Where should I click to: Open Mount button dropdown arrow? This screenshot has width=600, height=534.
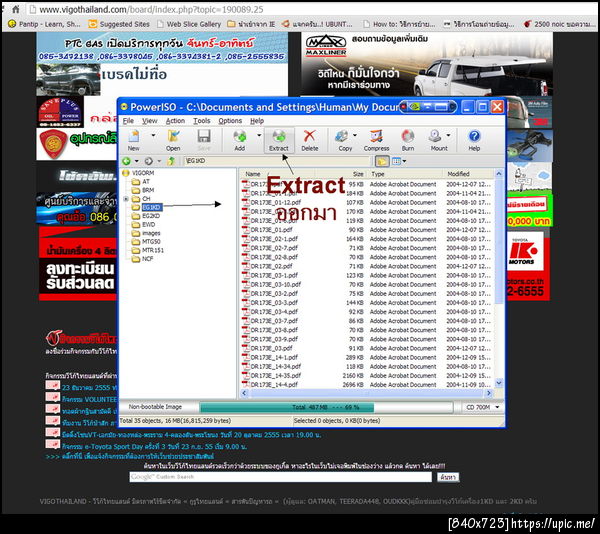coord(448,135)
